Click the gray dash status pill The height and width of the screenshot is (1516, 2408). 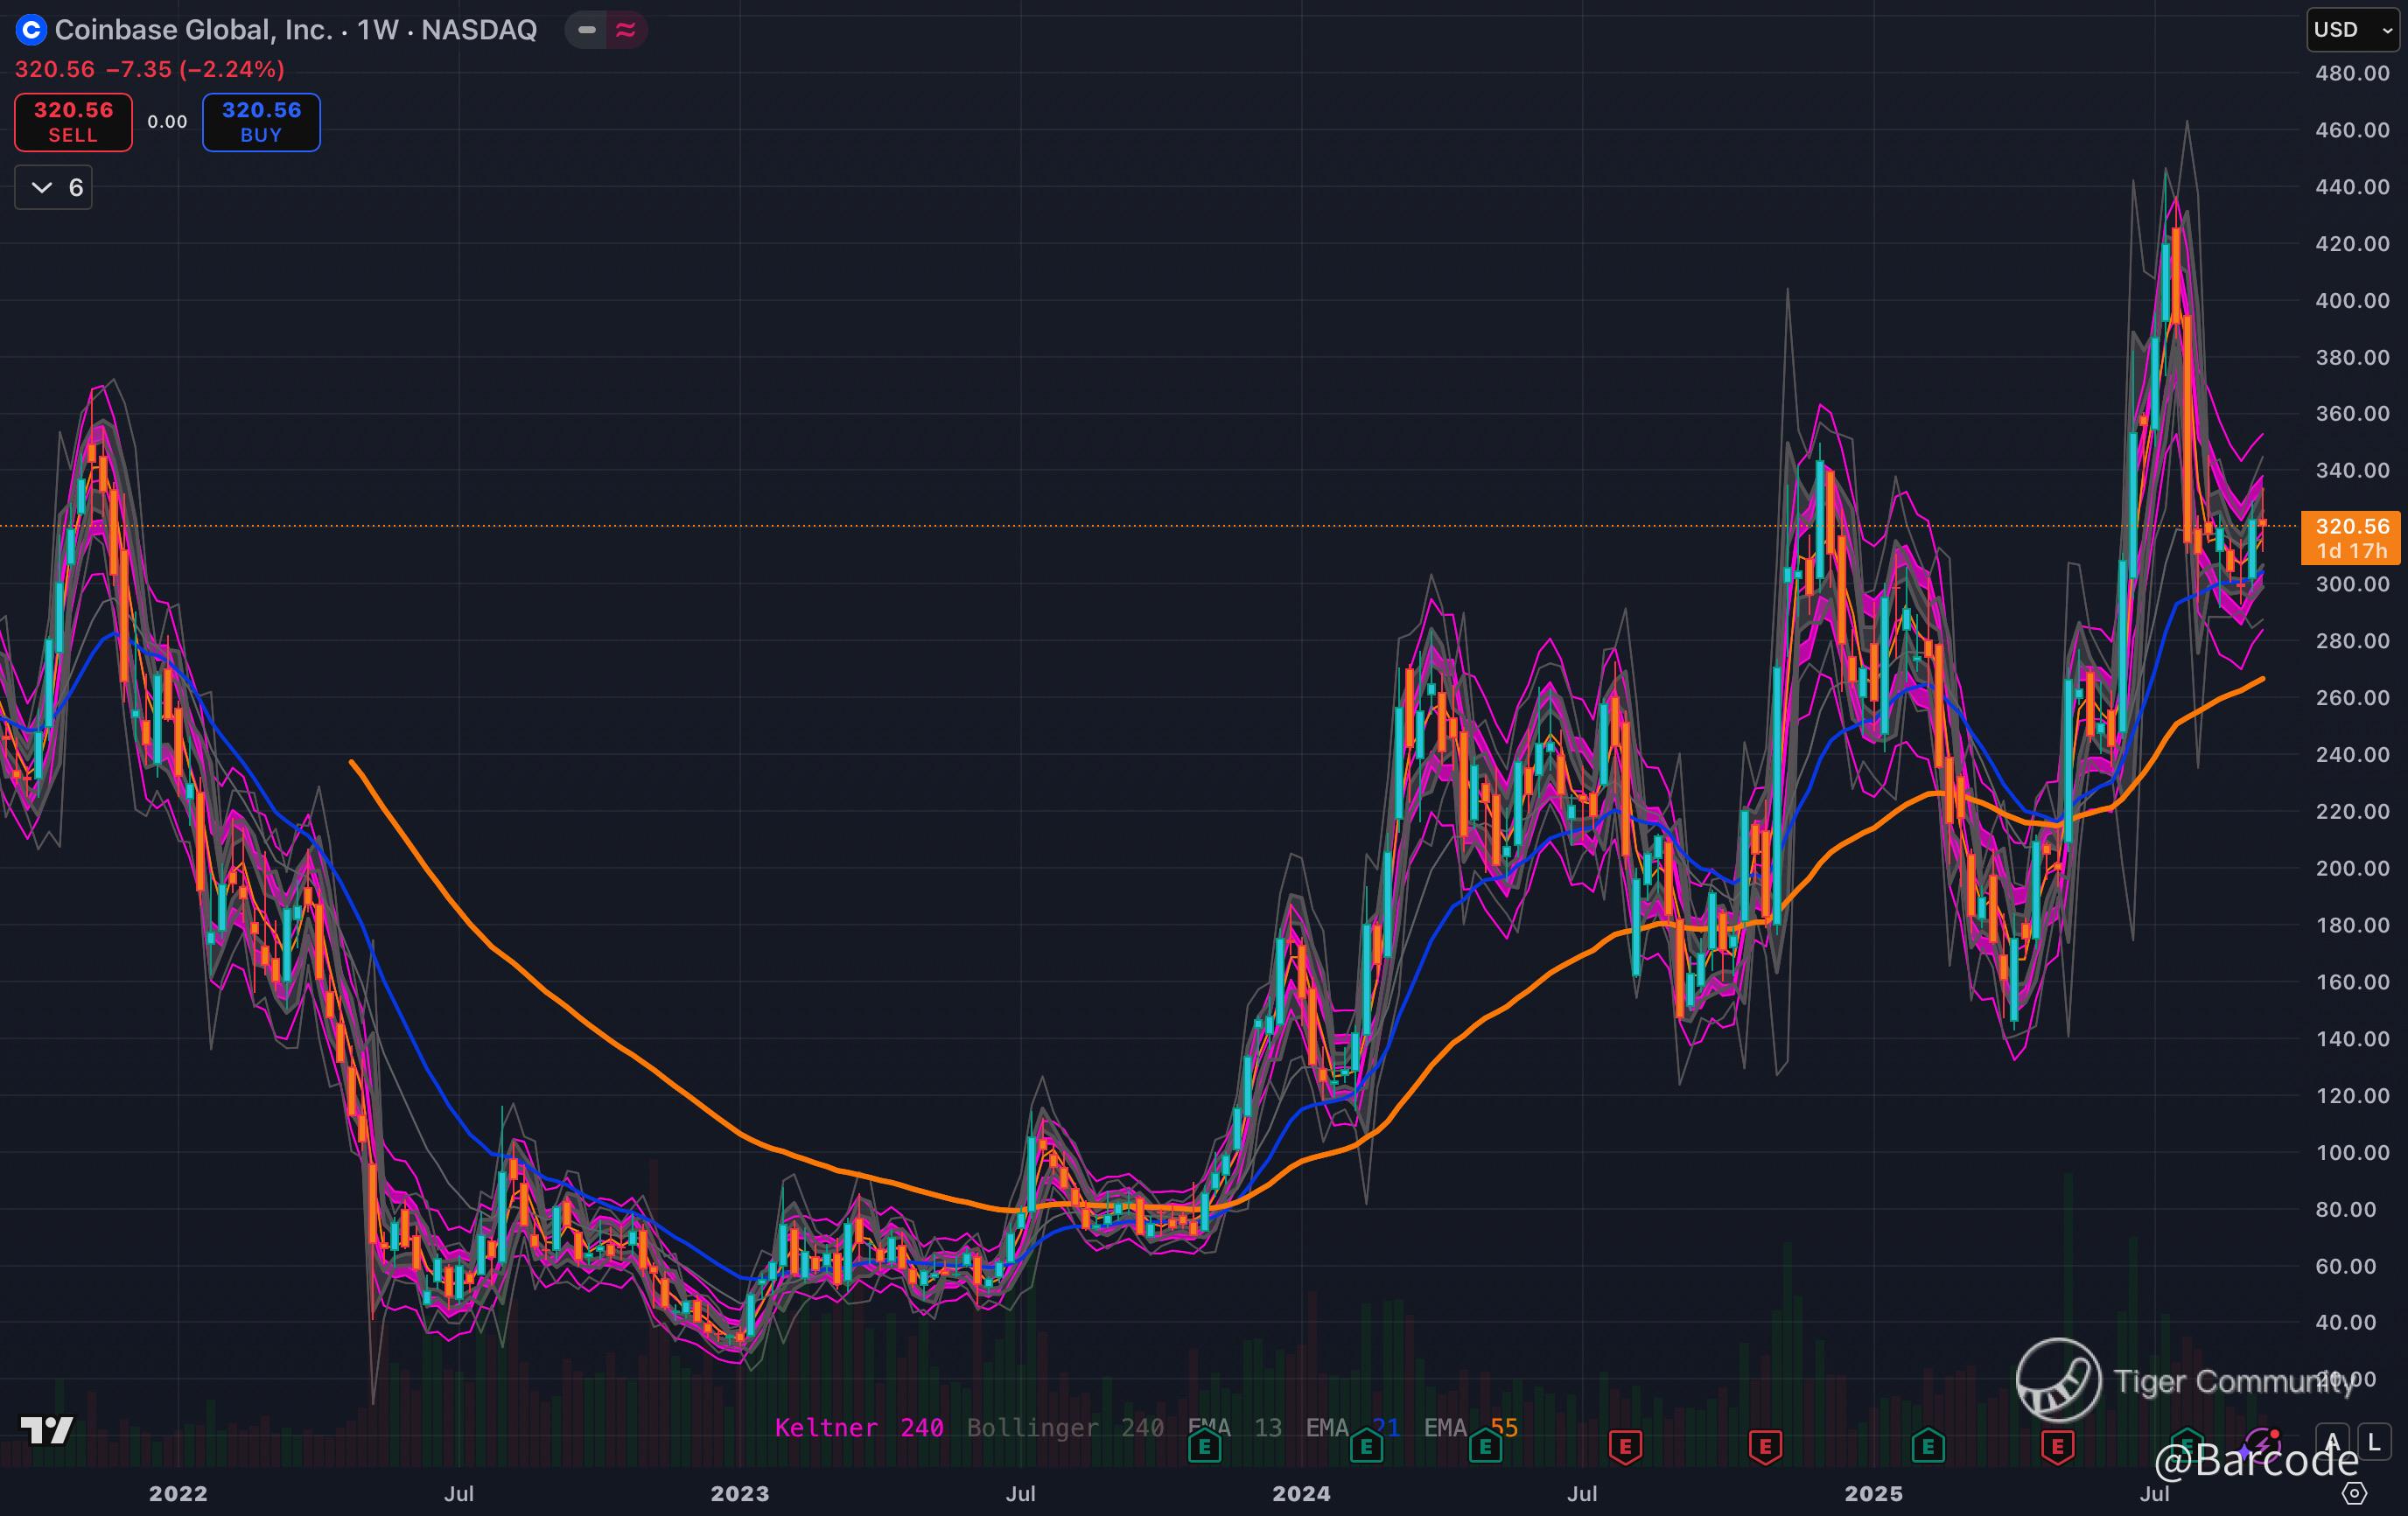coord(587,30)
